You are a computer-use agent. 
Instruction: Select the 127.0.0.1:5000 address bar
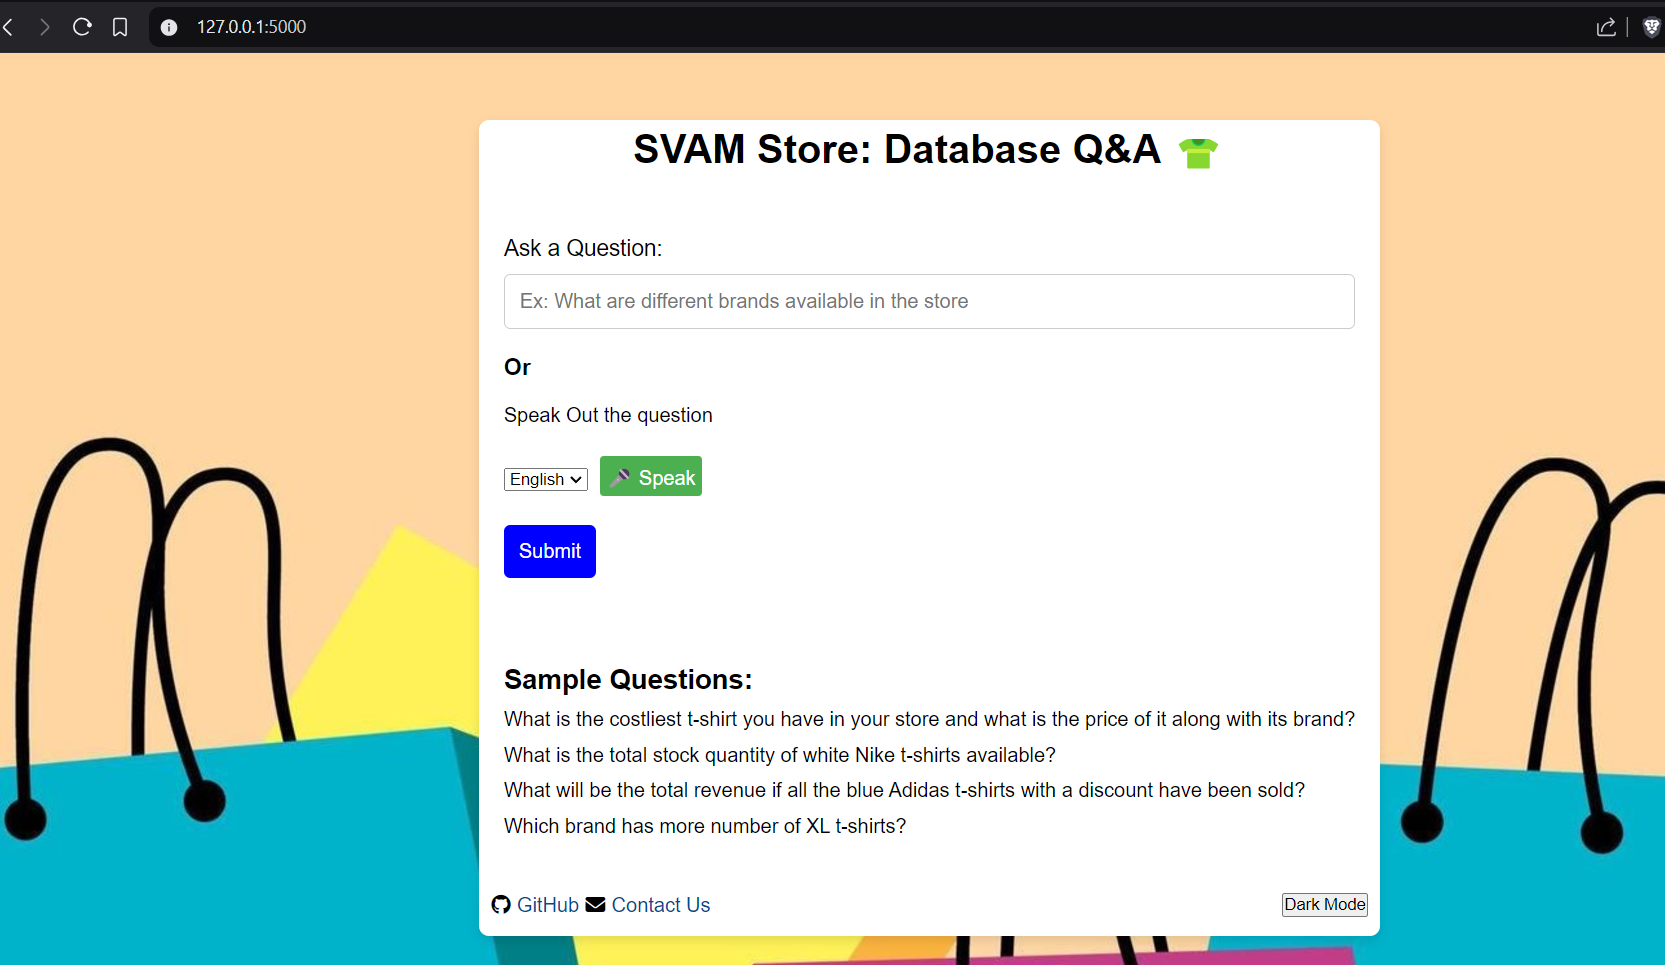point(252,27)
